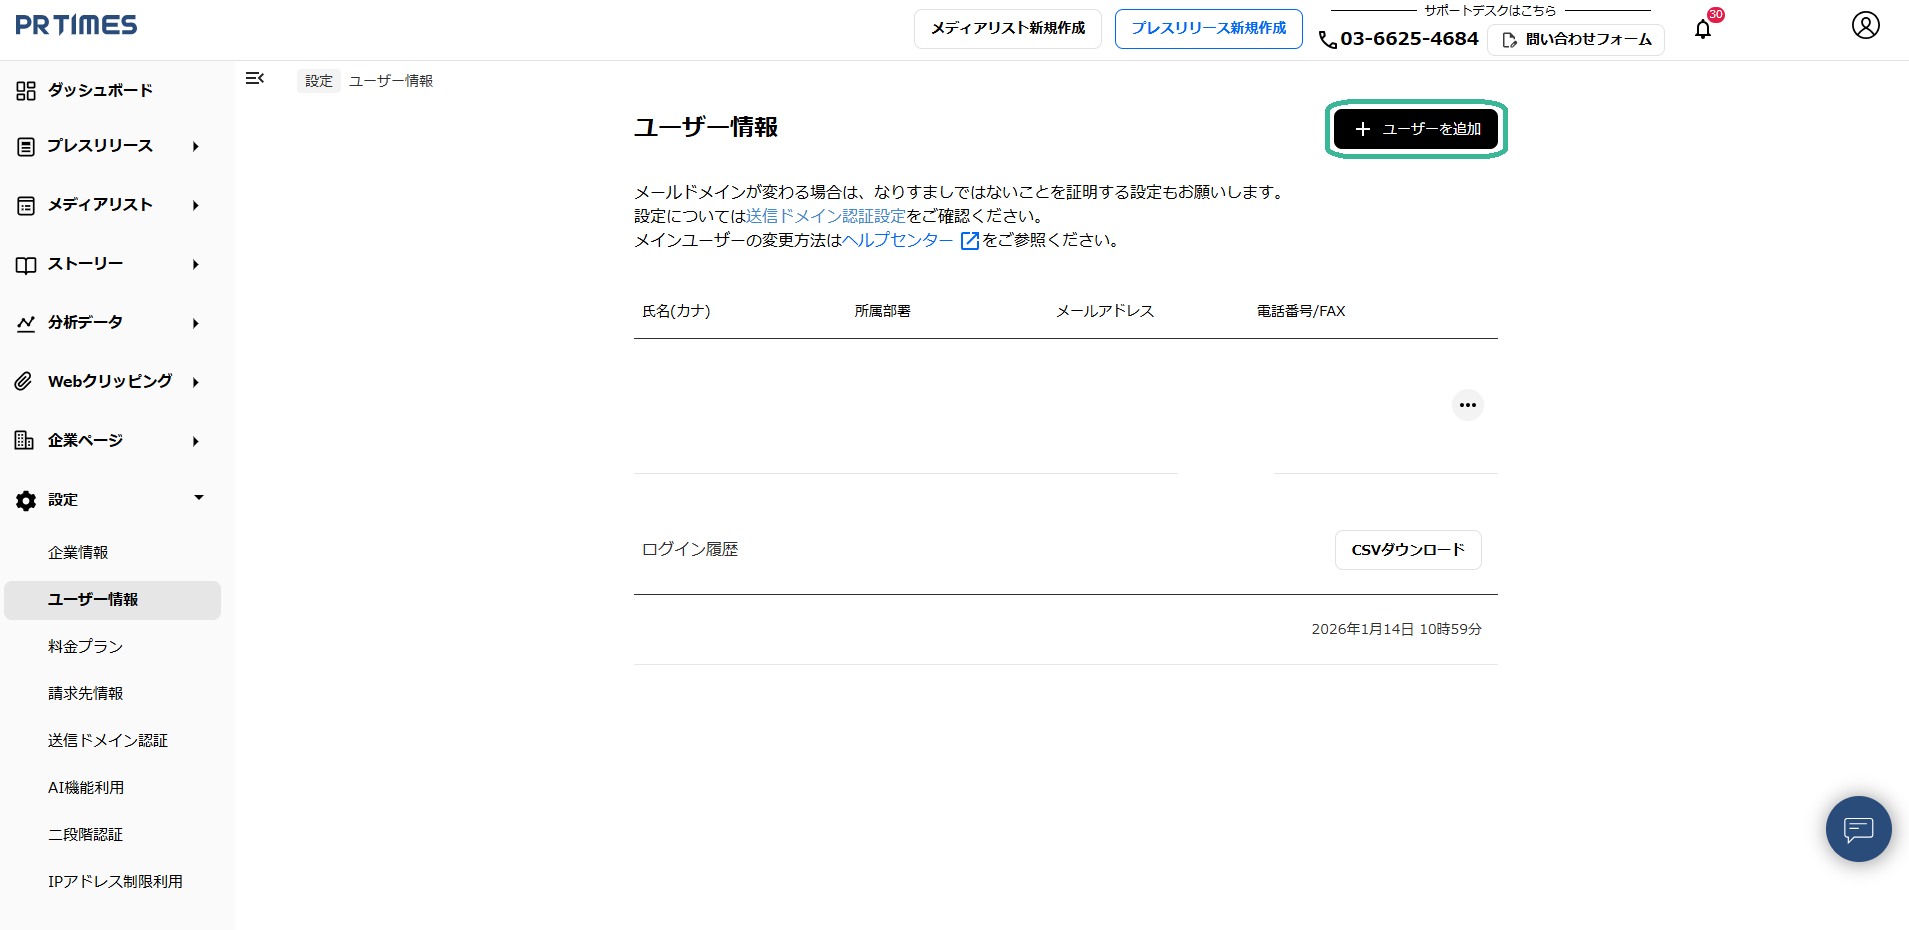Select the Webクリッピング paperclip icon
The width and height of the screenshot is (1909, 930).
[x=22, y=381]
